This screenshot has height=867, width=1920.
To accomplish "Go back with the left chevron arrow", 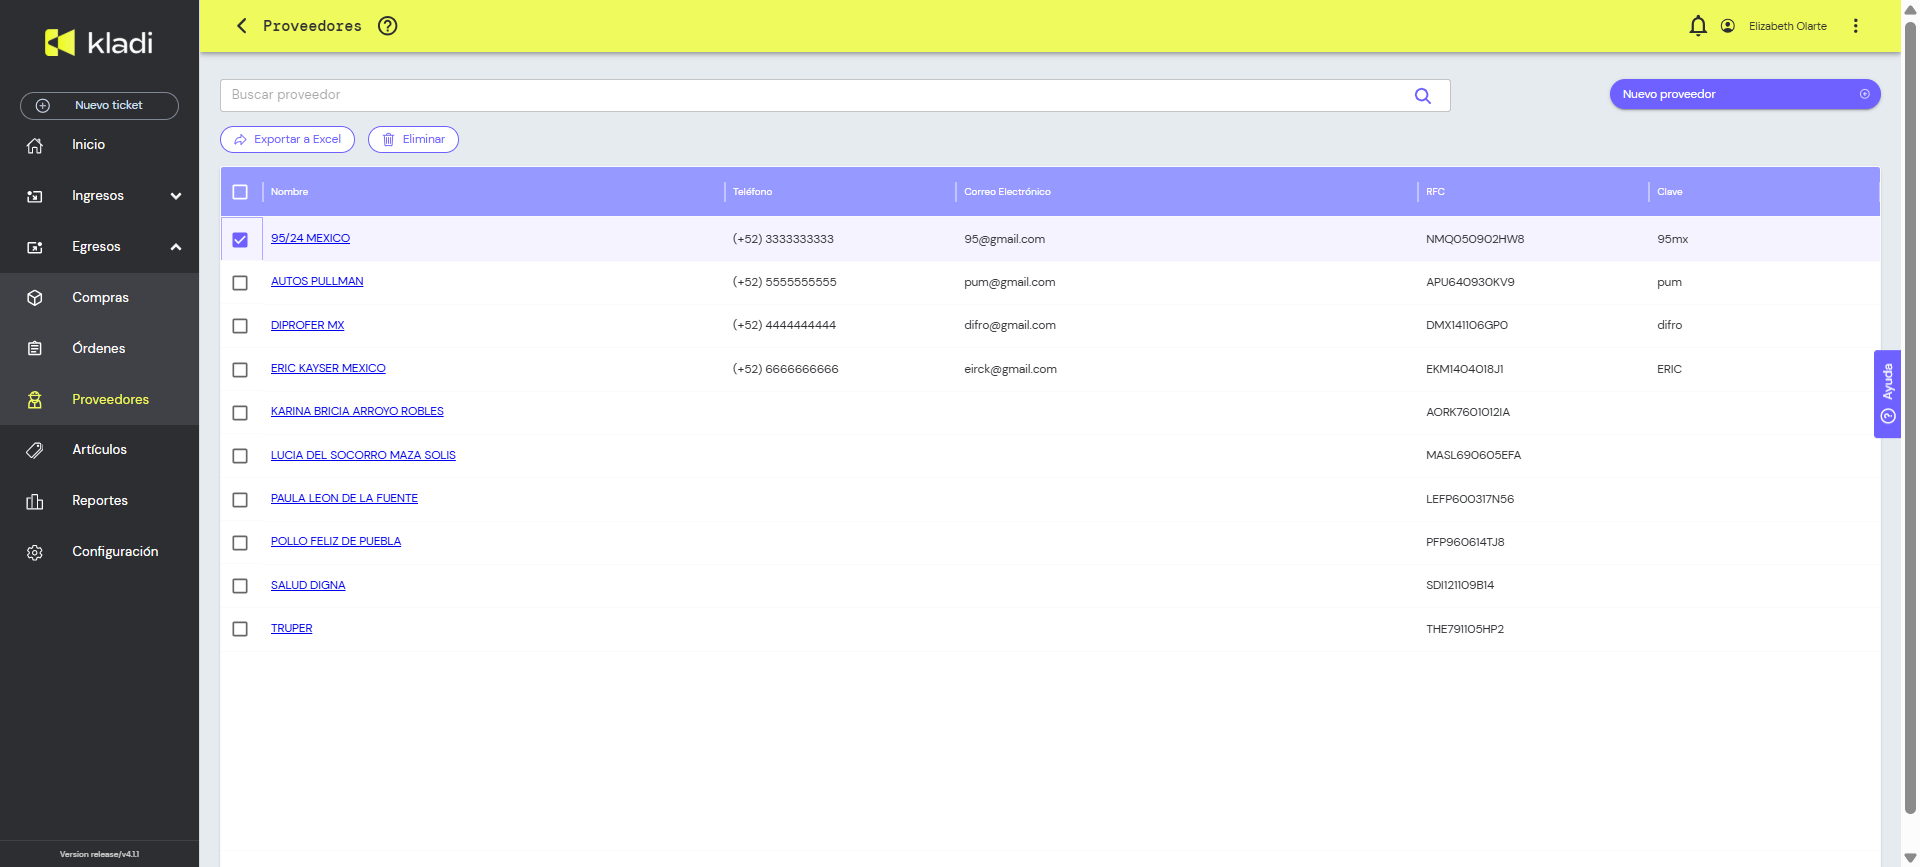I will point(241,26).
